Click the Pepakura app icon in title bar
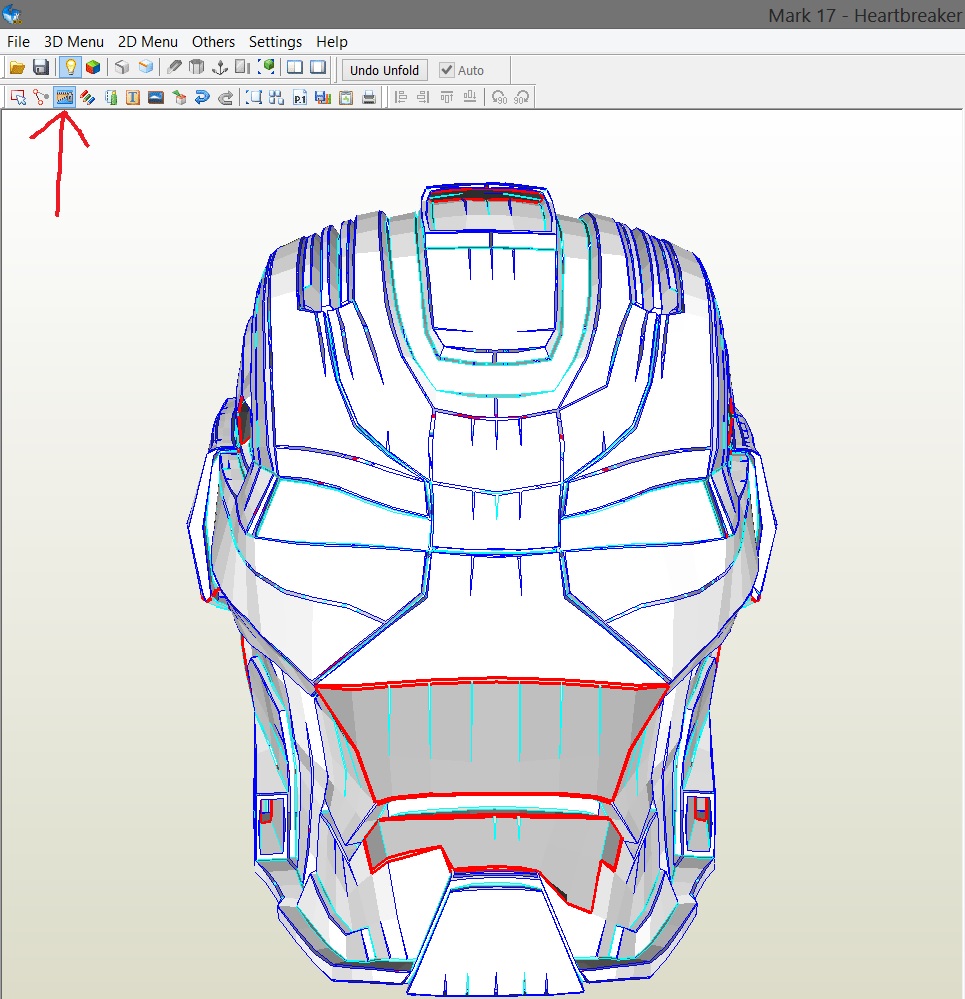 [11, 14]
